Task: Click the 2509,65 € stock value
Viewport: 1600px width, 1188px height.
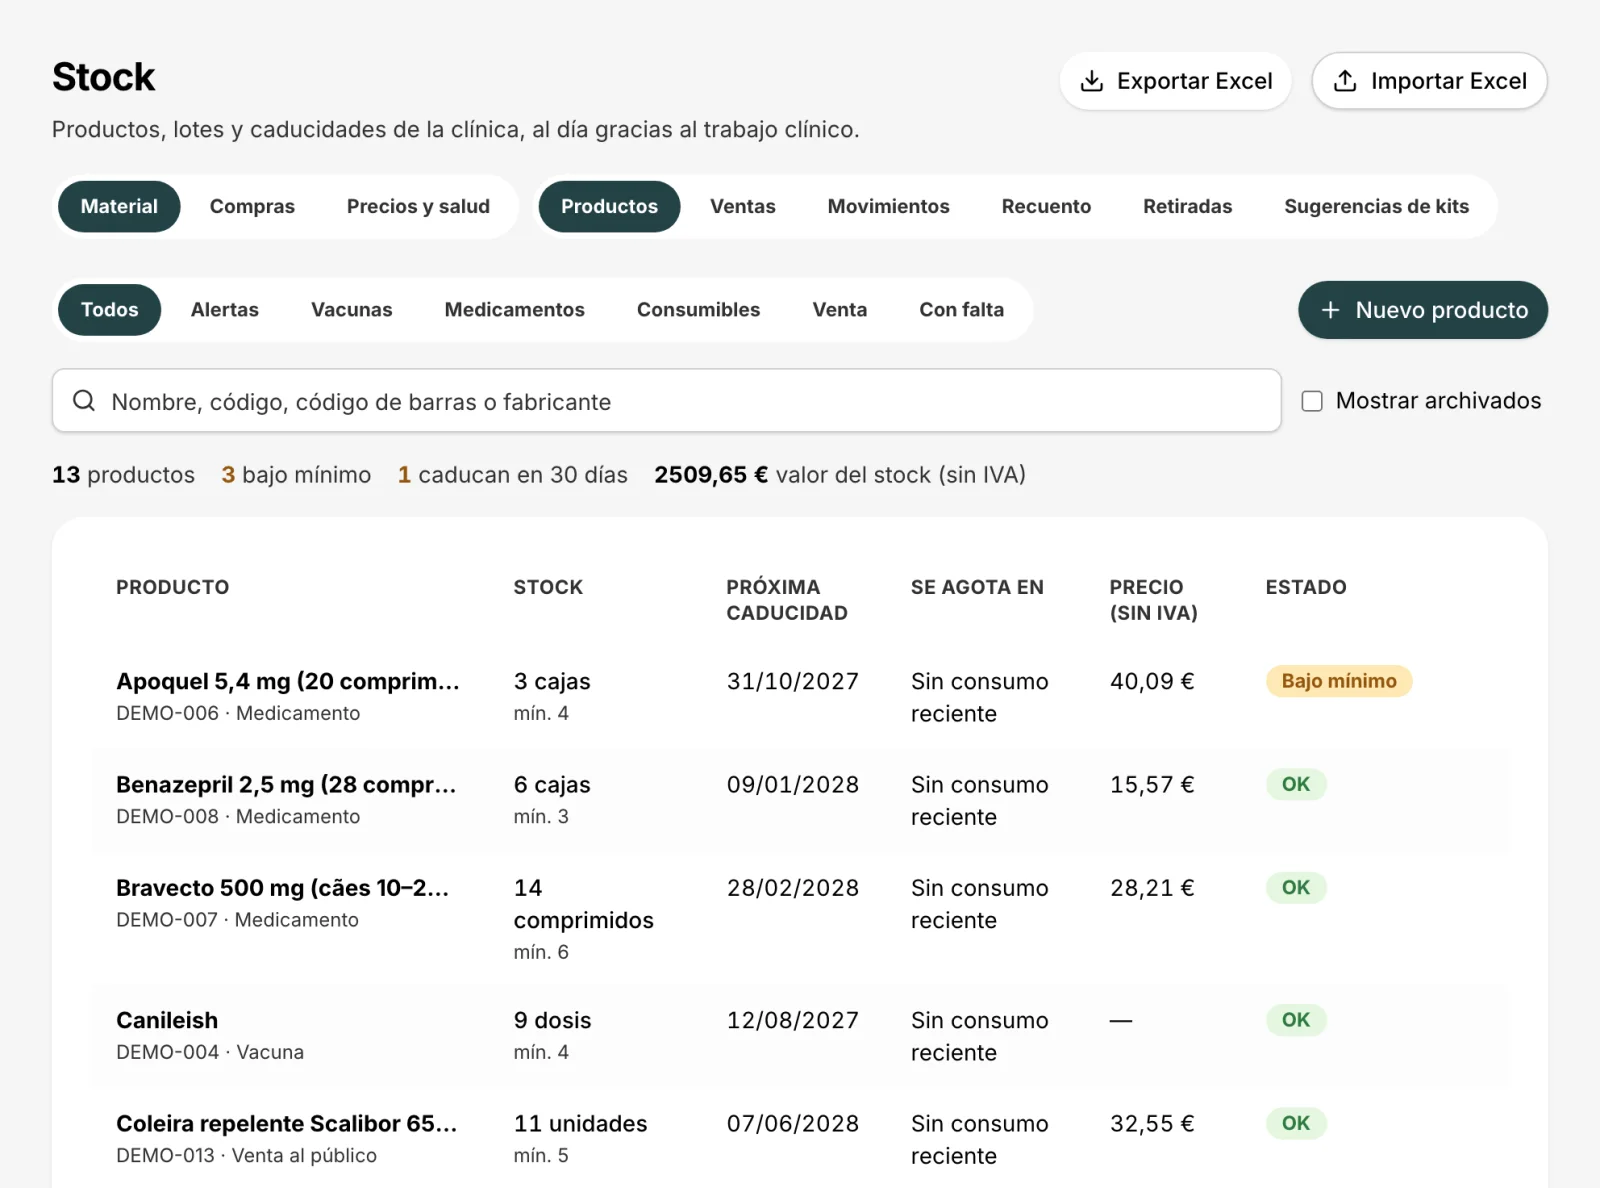Action: coord(711,475)
